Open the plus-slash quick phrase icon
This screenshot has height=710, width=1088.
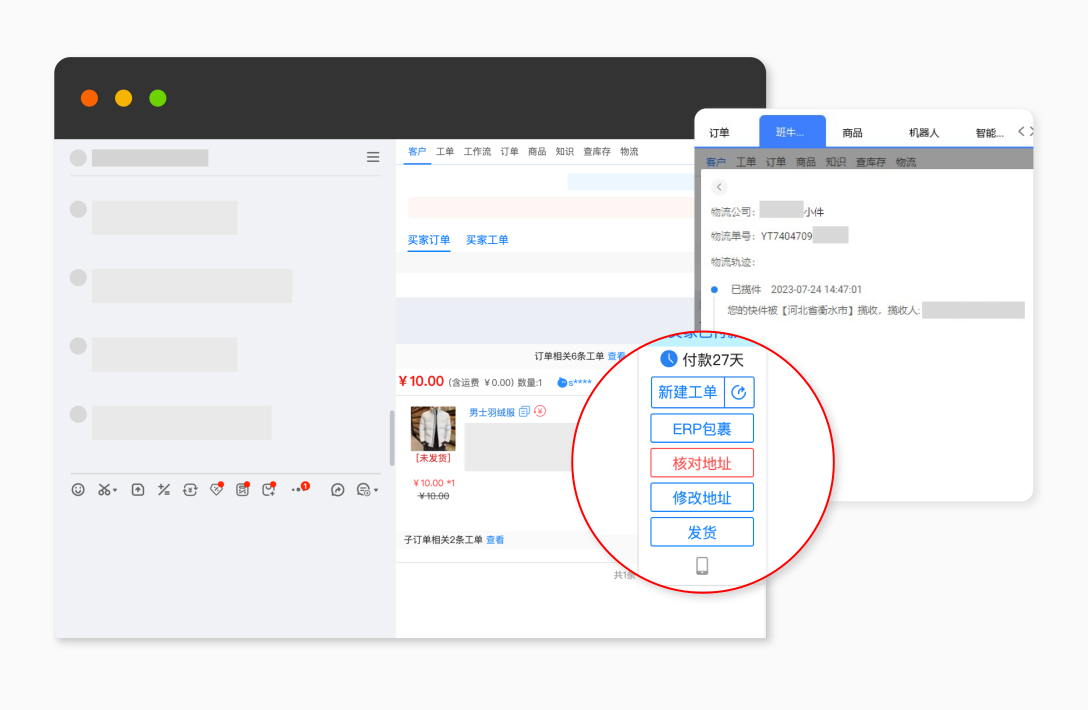tap(164, 490)
